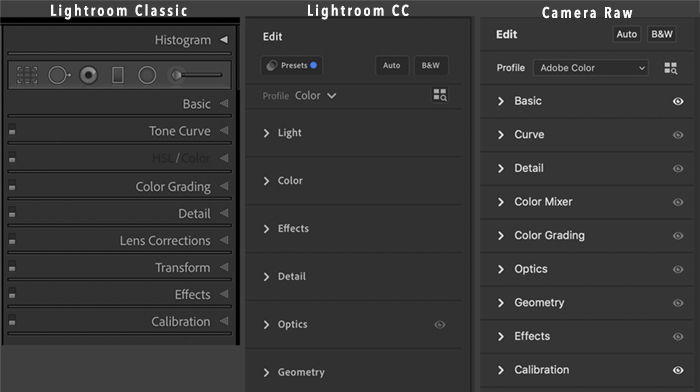Toggle Calibration panel switch in Lightroom Classic
Viewport: 700px width, 392px height.
(12, 321)
